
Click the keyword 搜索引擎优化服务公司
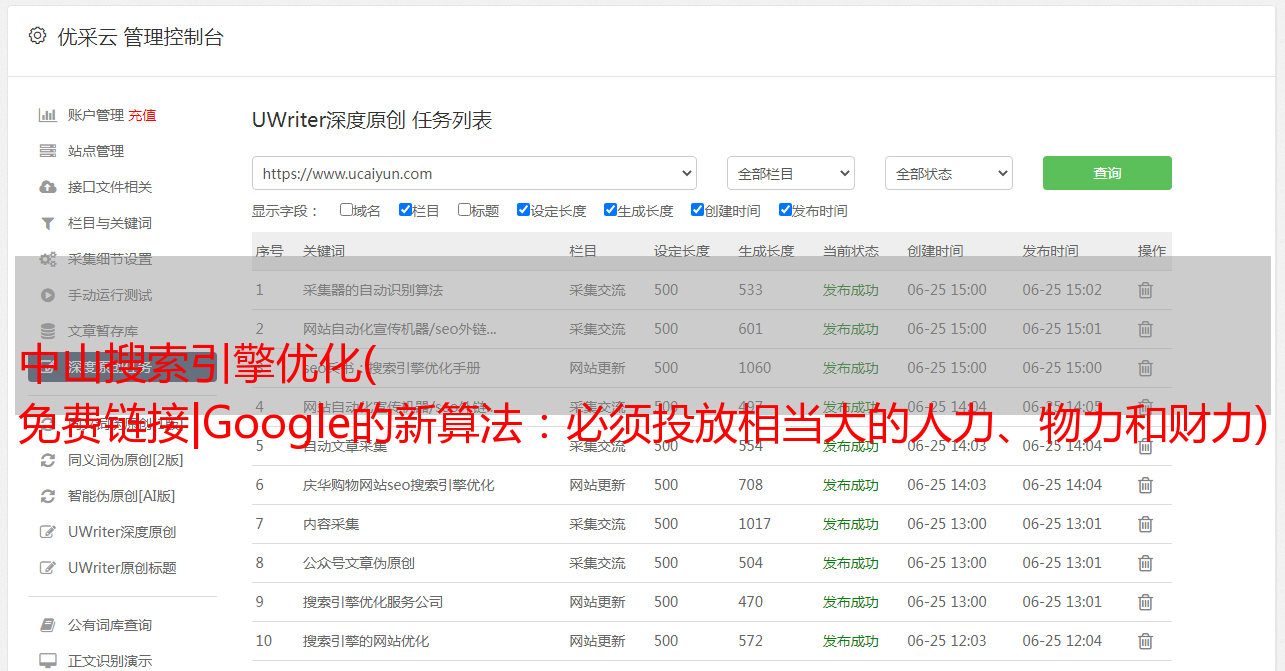[373, 602]
